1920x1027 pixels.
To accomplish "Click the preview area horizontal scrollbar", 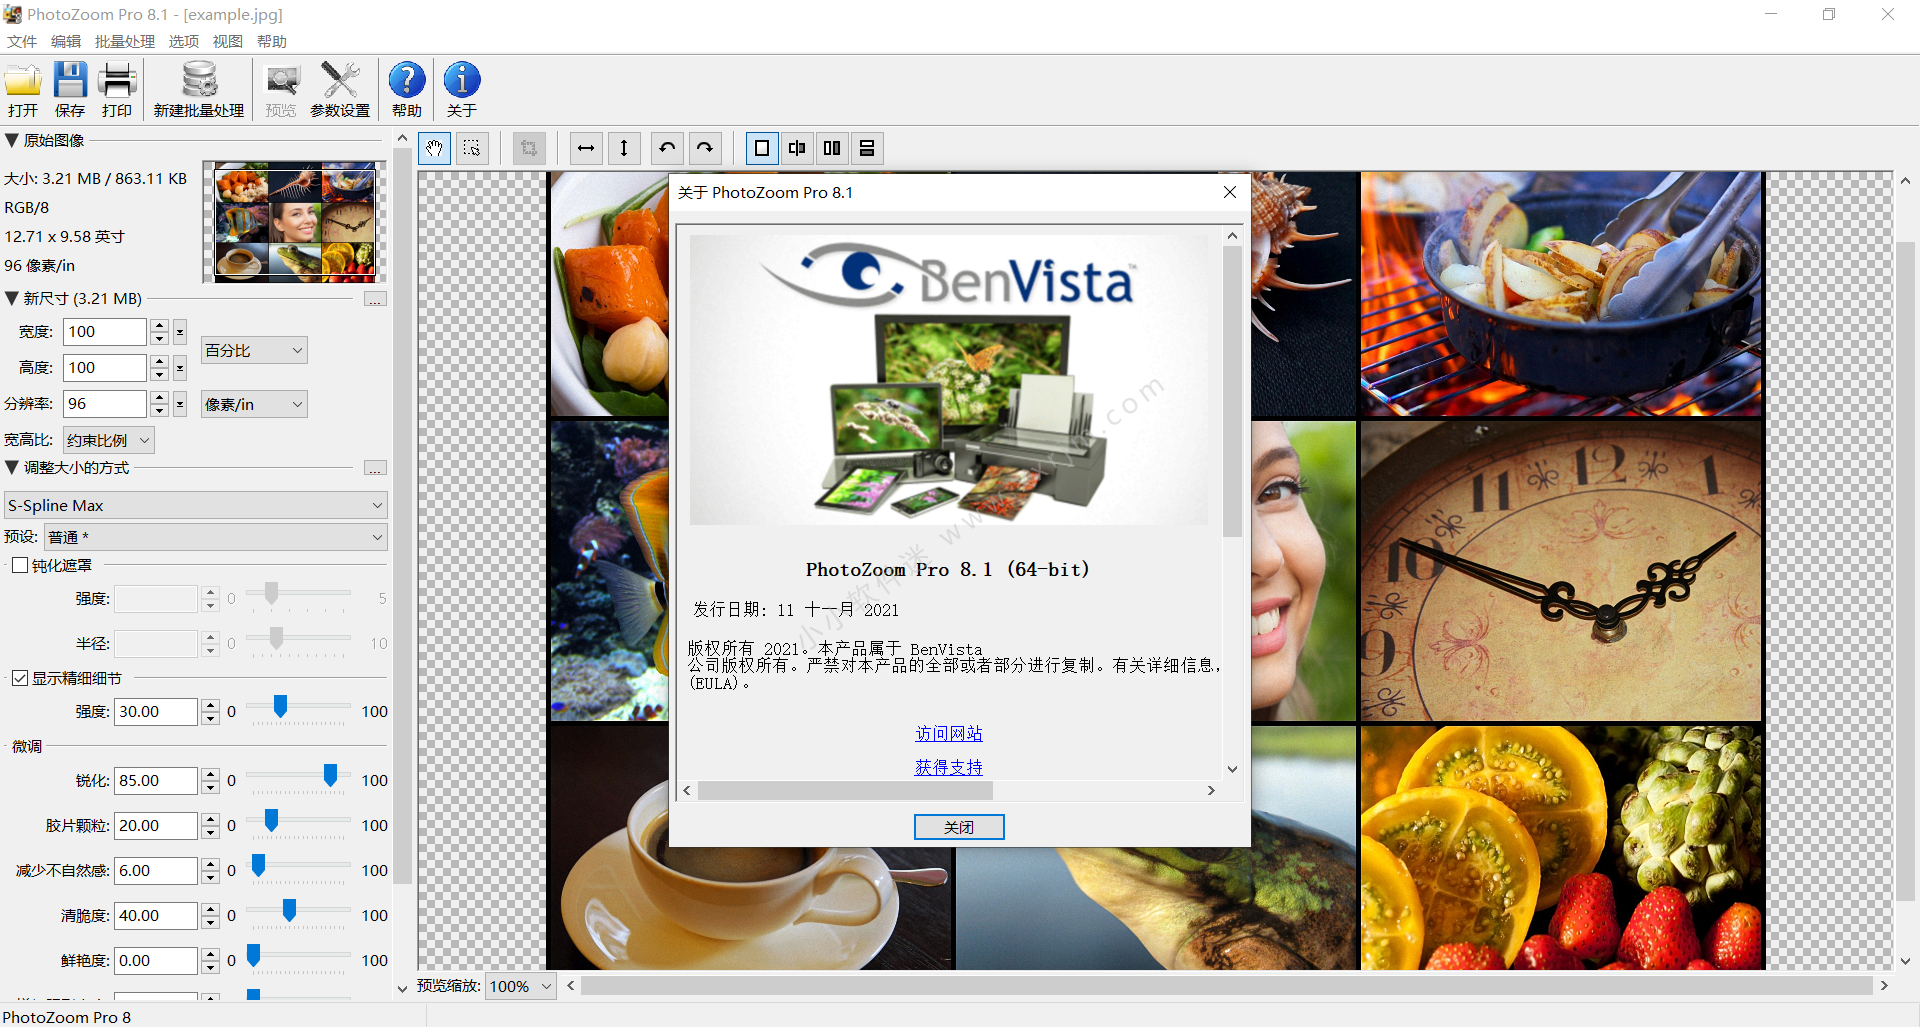I will (1226, 986).
